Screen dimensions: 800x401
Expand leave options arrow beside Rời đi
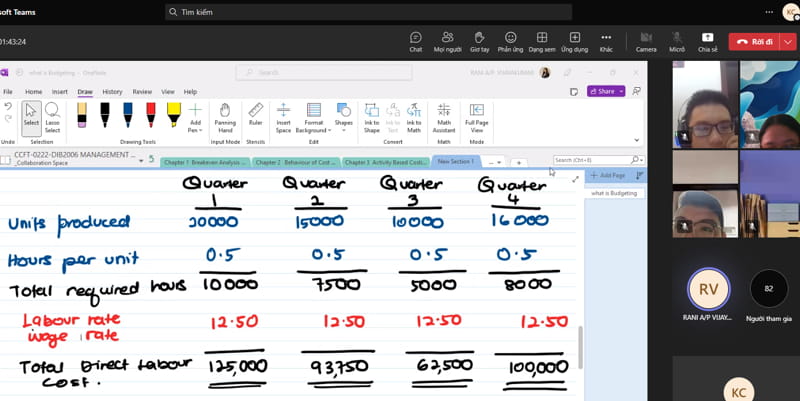click(x=789, y=41)
